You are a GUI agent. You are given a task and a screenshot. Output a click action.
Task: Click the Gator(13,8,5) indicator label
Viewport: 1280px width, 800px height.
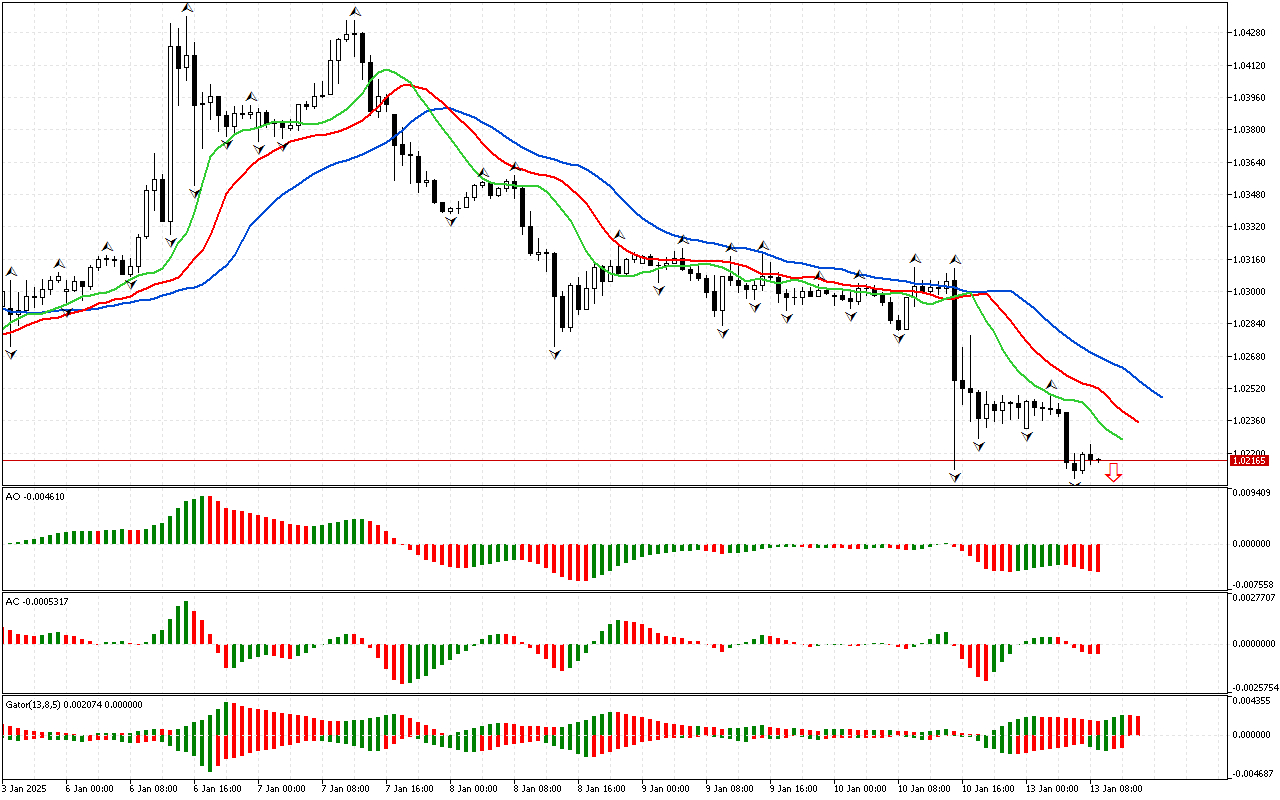point(73,704)
